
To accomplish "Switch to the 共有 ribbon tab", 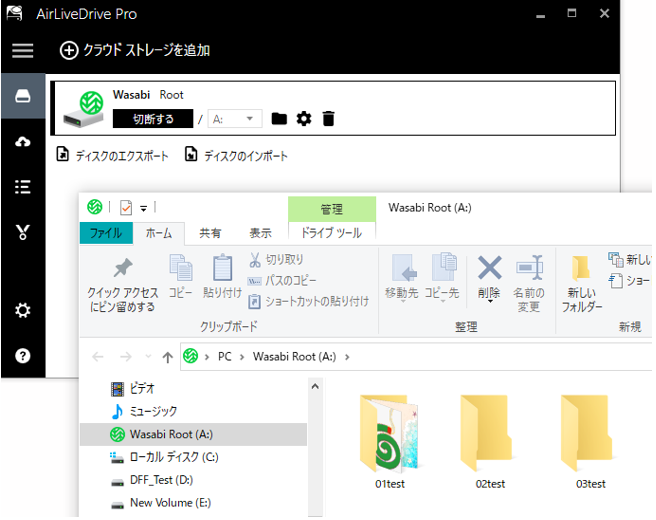I will (x=210, y=233).
